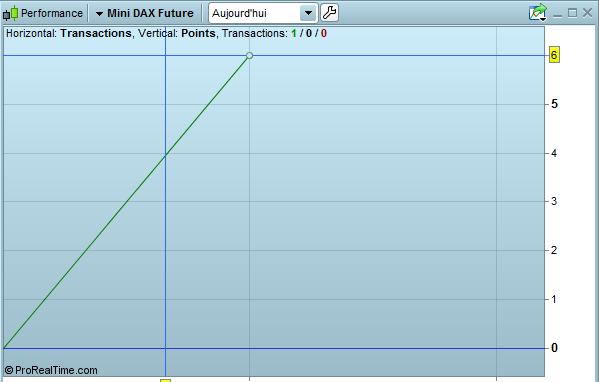Click the bold Points axis label
The height and width of the screenshot is (382, 599).
(198, 34)
